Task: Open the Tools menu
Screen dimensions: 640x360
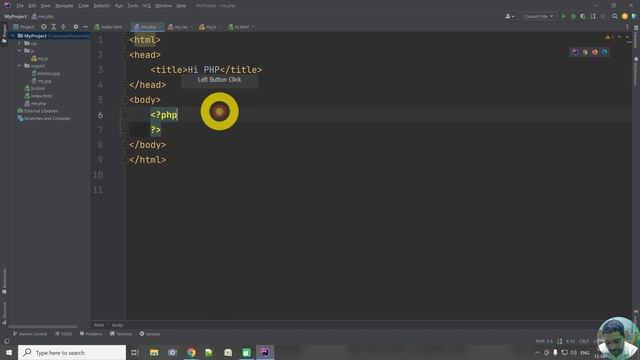Action: 133,6
